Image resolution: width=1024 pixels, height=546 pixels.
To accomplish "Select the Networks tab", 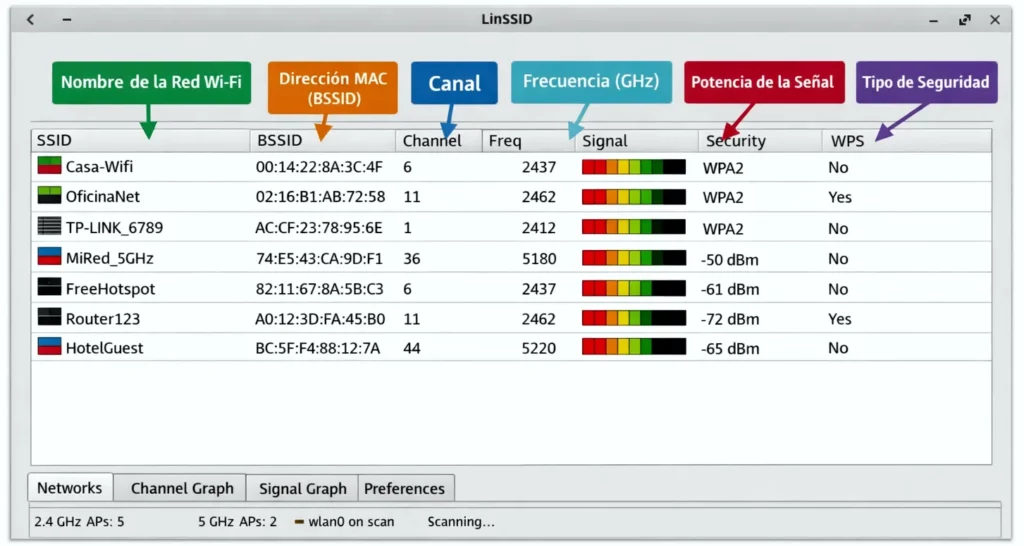I will point(69,488).
